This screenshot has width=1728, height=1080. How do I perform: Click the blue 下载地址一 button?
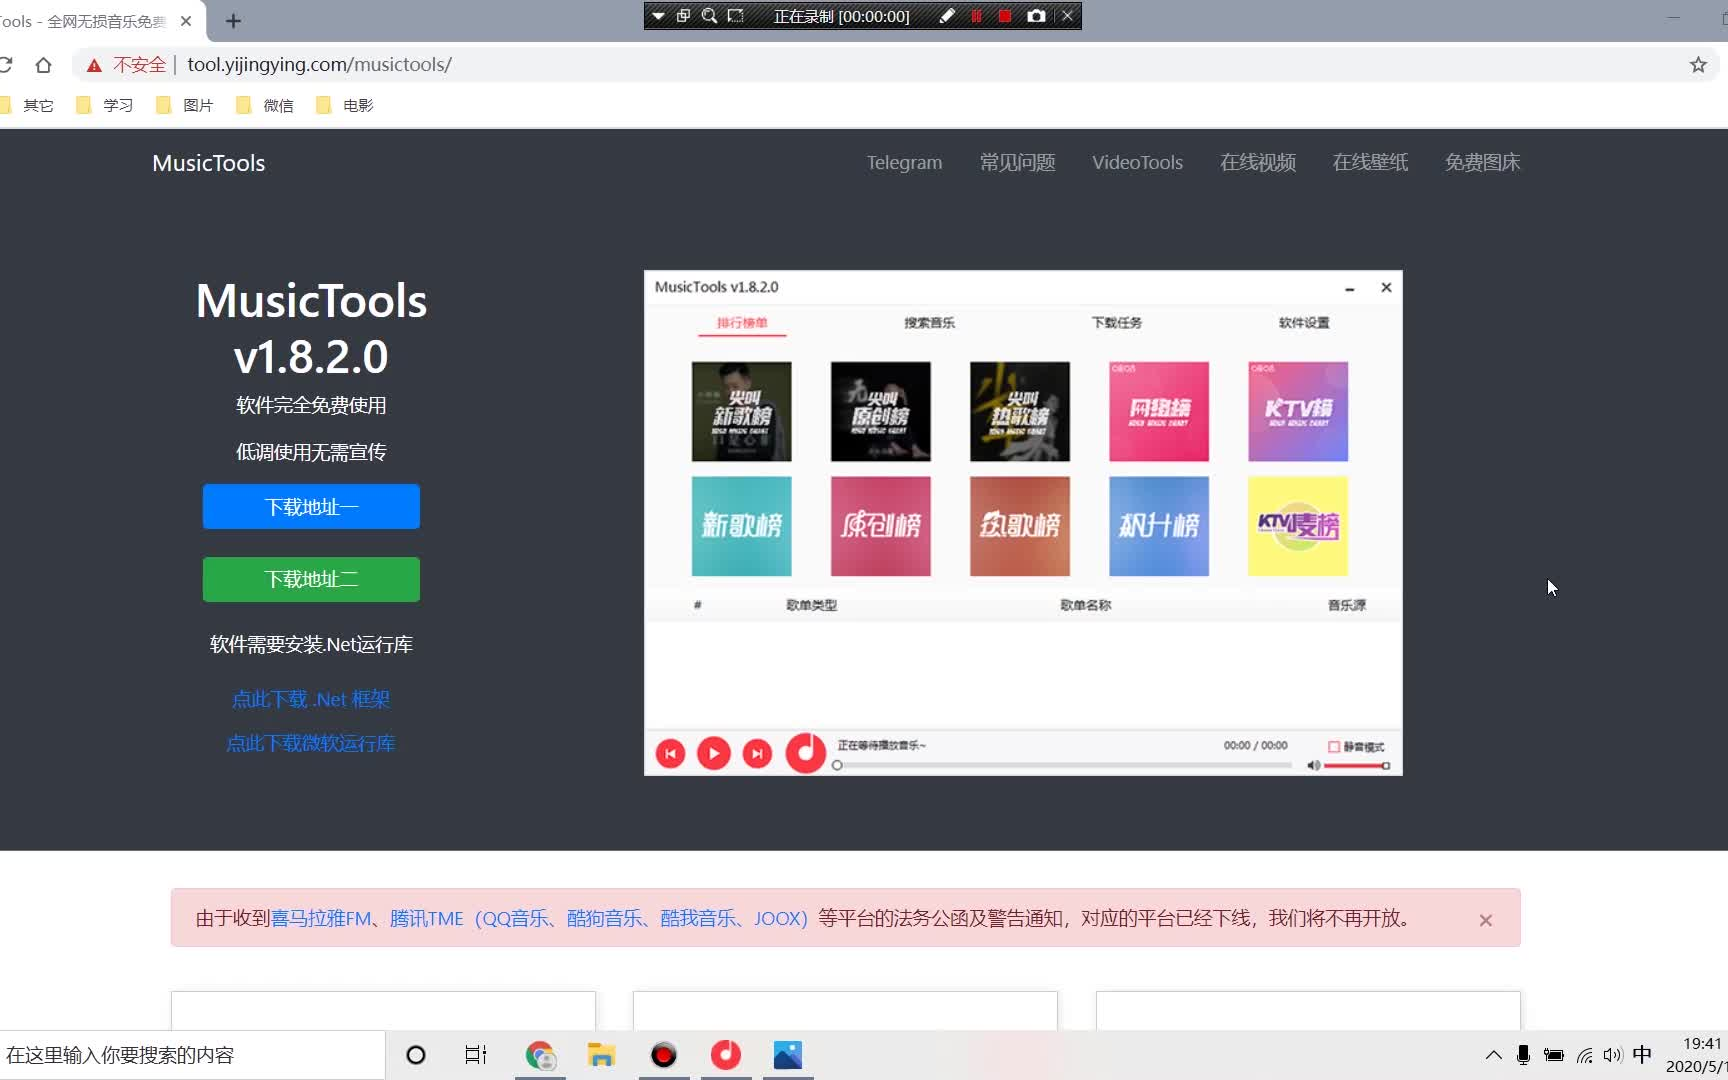311,507
